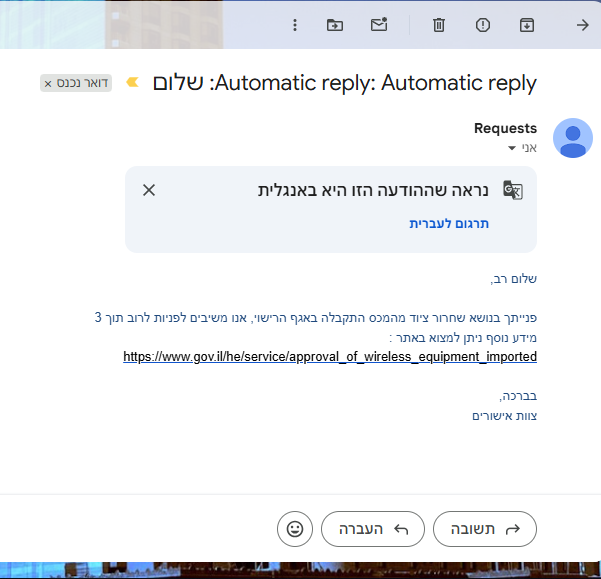Image resolution: width=601 pixels, height=579 pixels.
Task: Click the banner text נראה שההודעה הזו היא באנגלית
Action: [373, 190]
